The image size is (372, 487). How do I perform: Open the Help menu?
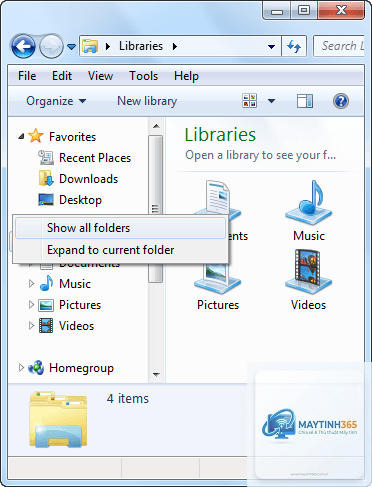pos(186,76)
